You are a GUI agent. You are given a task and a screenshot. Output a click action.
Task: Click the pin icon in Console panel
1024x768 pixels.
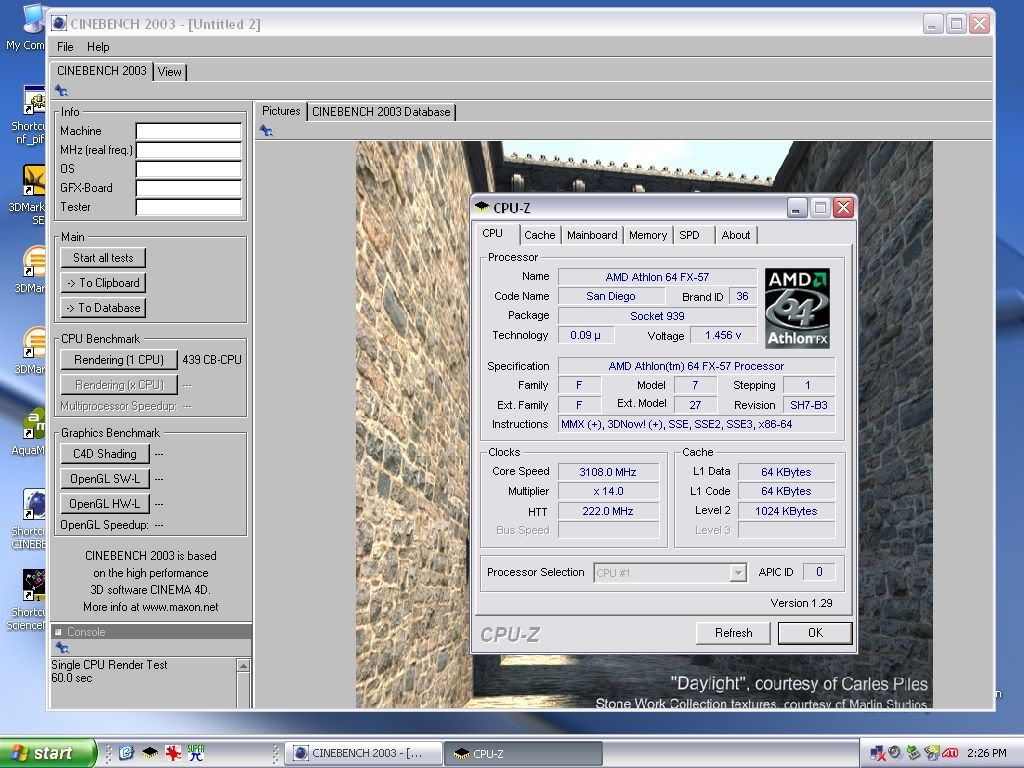61,648
